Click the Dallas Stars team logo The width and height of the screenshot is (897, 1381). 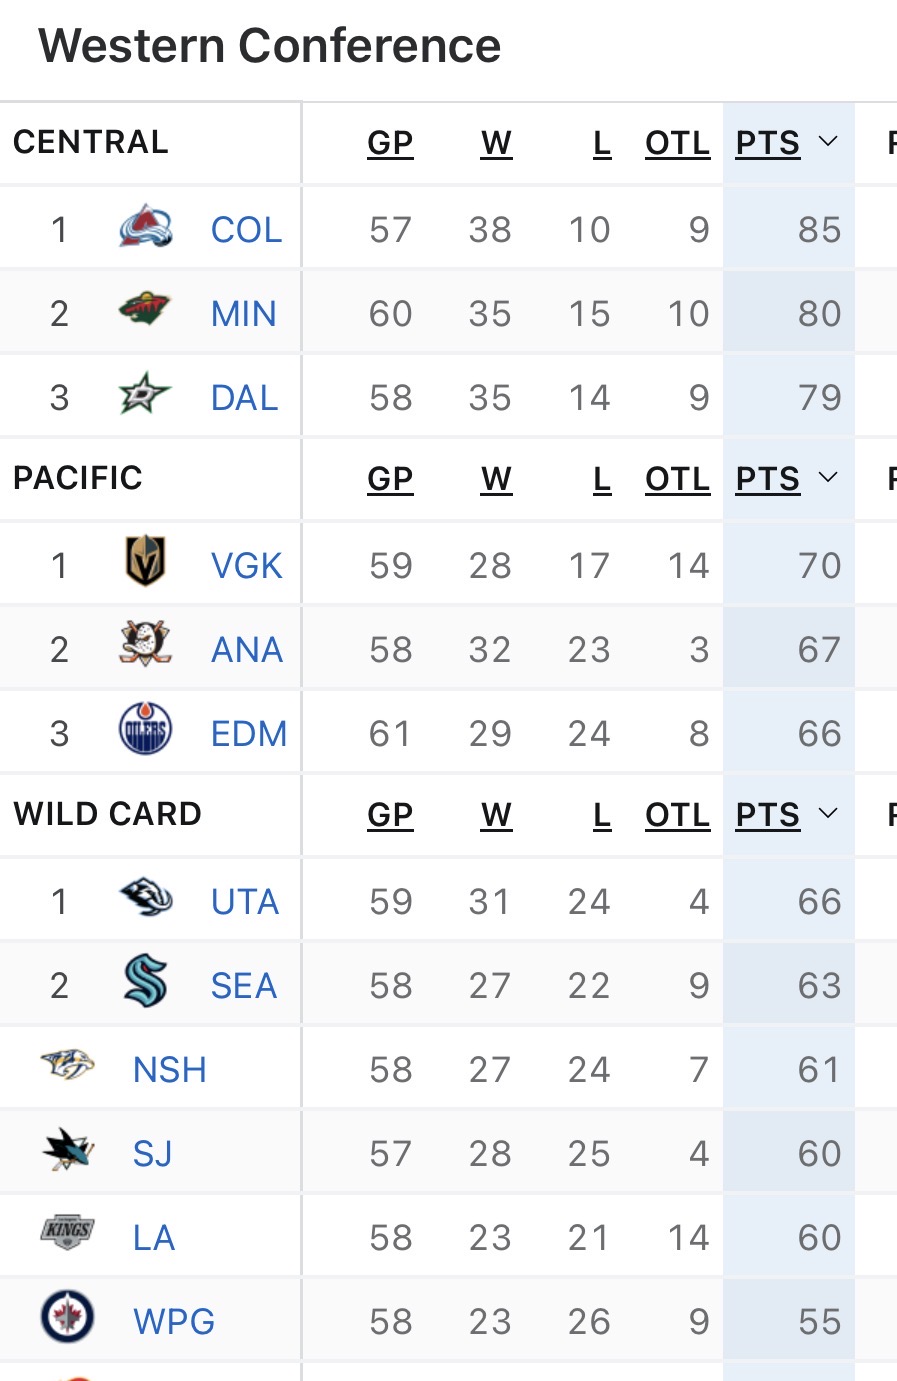[145, 395]
